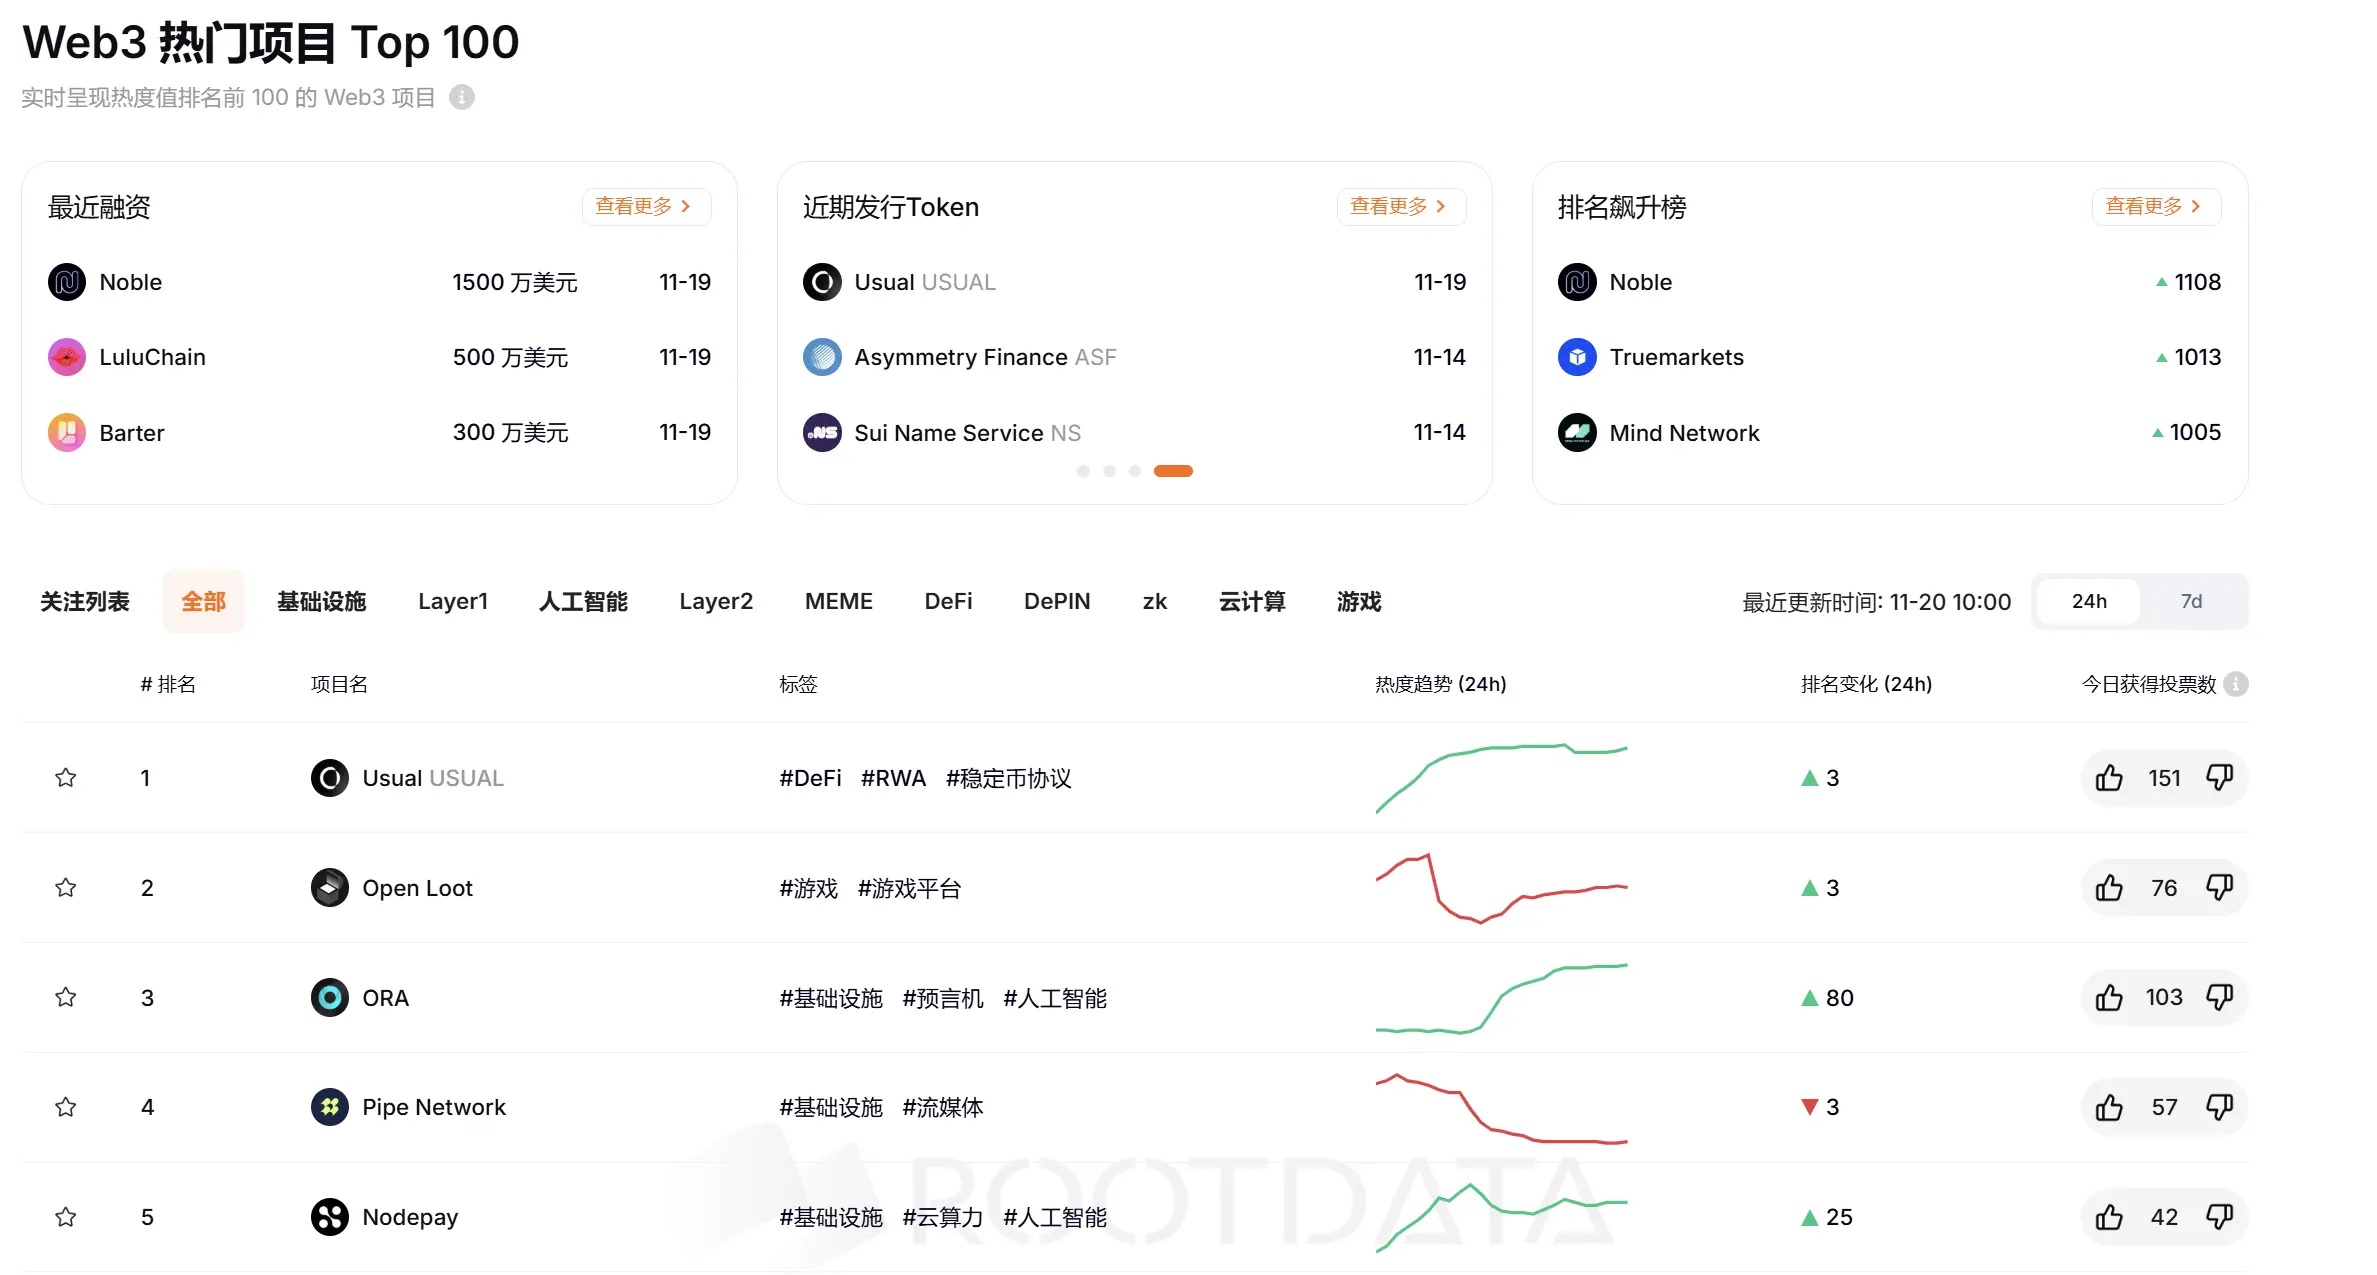Screen dimensions: 2377x1275
Task: Switch the time range to 7d
Action: coord(2192,601)
